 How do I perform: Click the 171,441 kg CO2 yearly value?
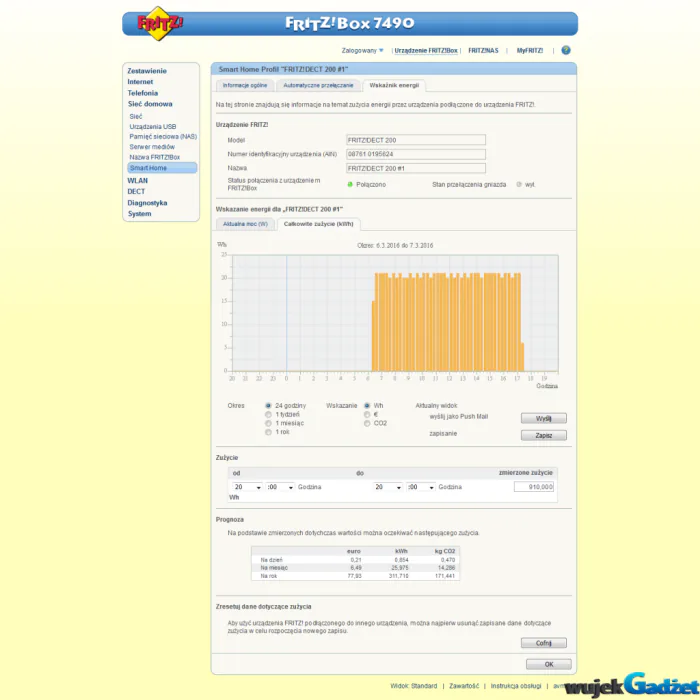tap(445, 576)
